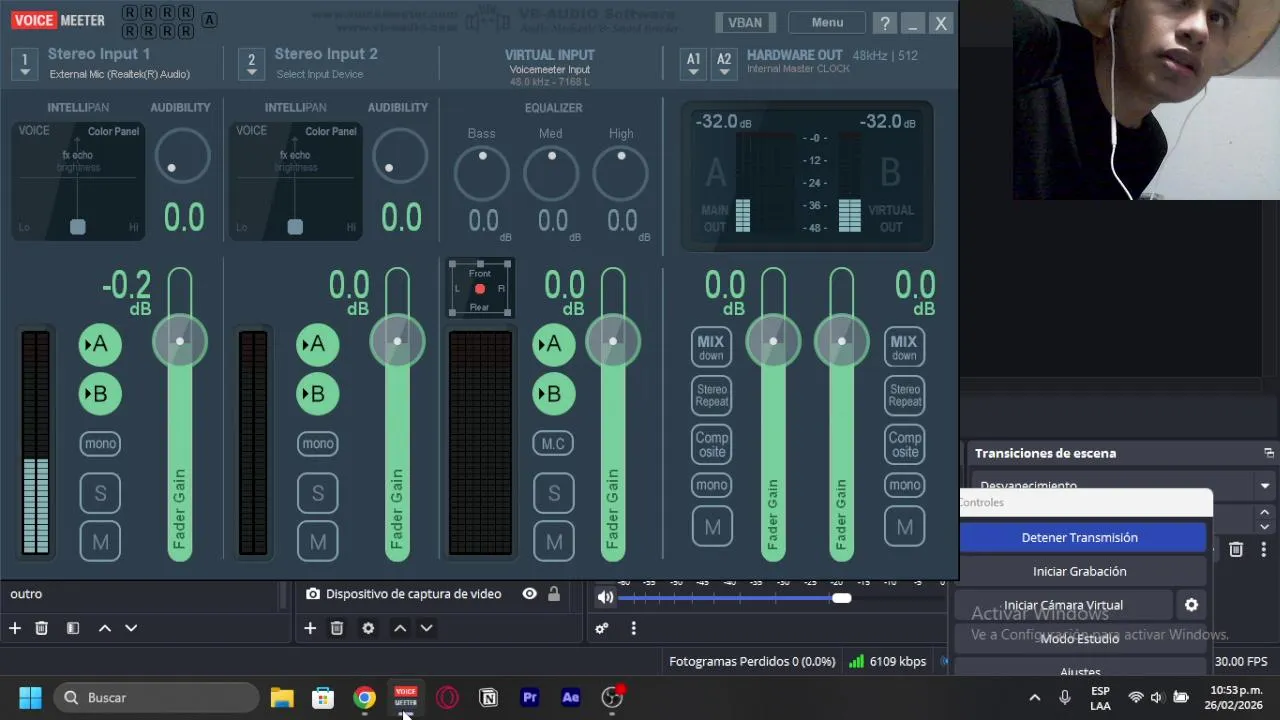Add a new source in OBS
This screenshot has height=720, width=1280.
click(310, 628)
